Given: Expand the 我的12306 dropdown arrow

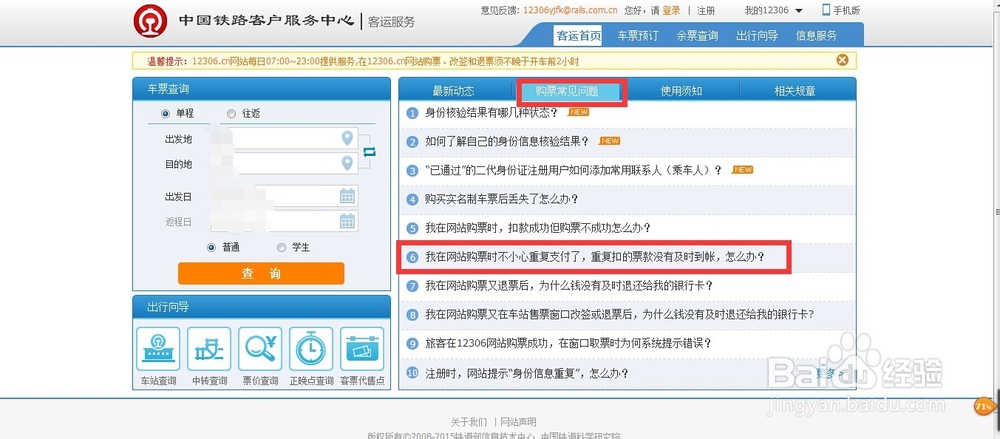Looking at the screenshot, I should (799, 11).
